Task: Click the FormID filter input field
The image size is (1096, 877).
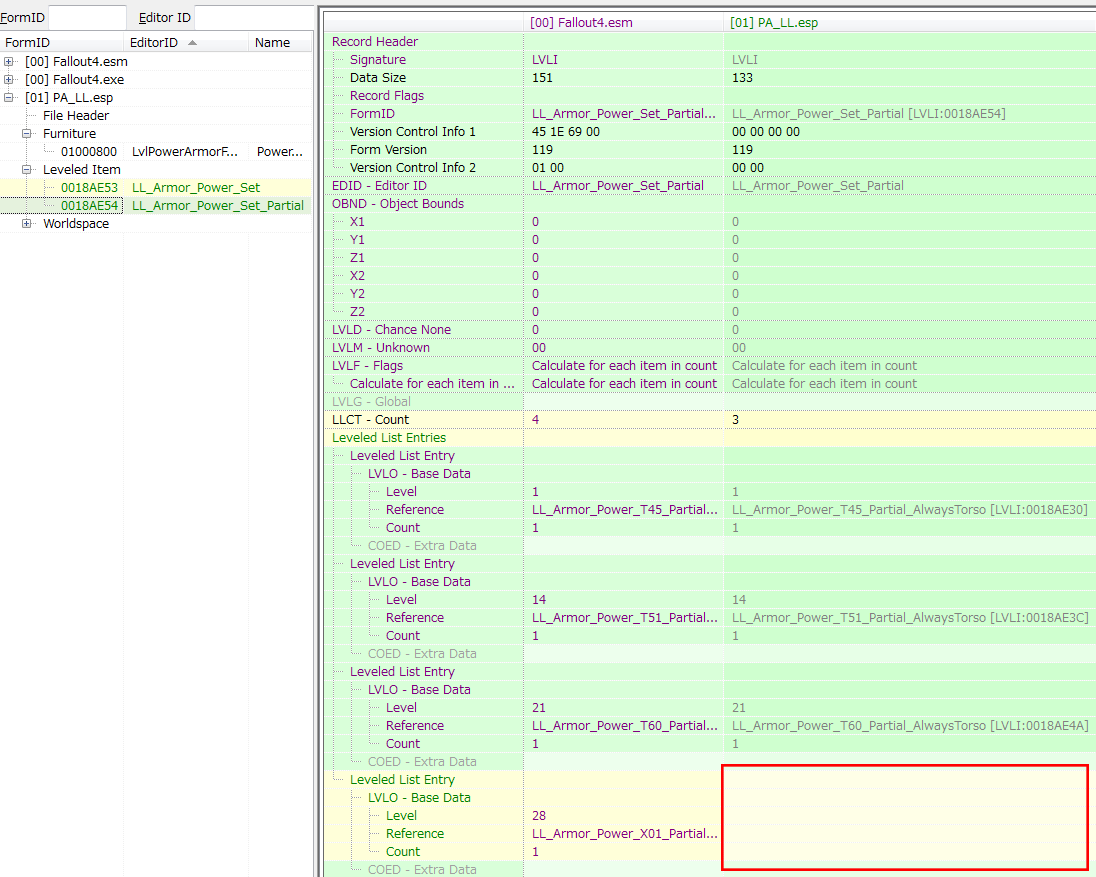Action: 87,17
